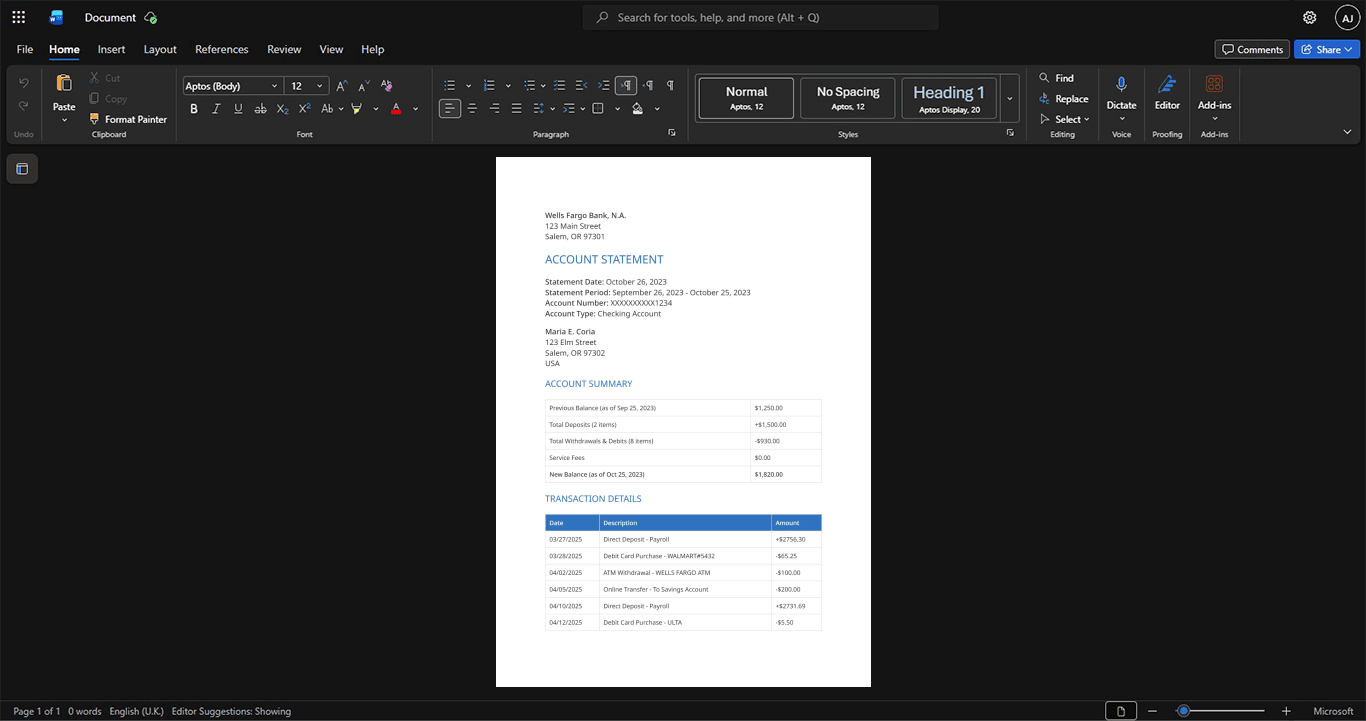
Task: Toggle right-to-left text direction
Action: point(648,86)
